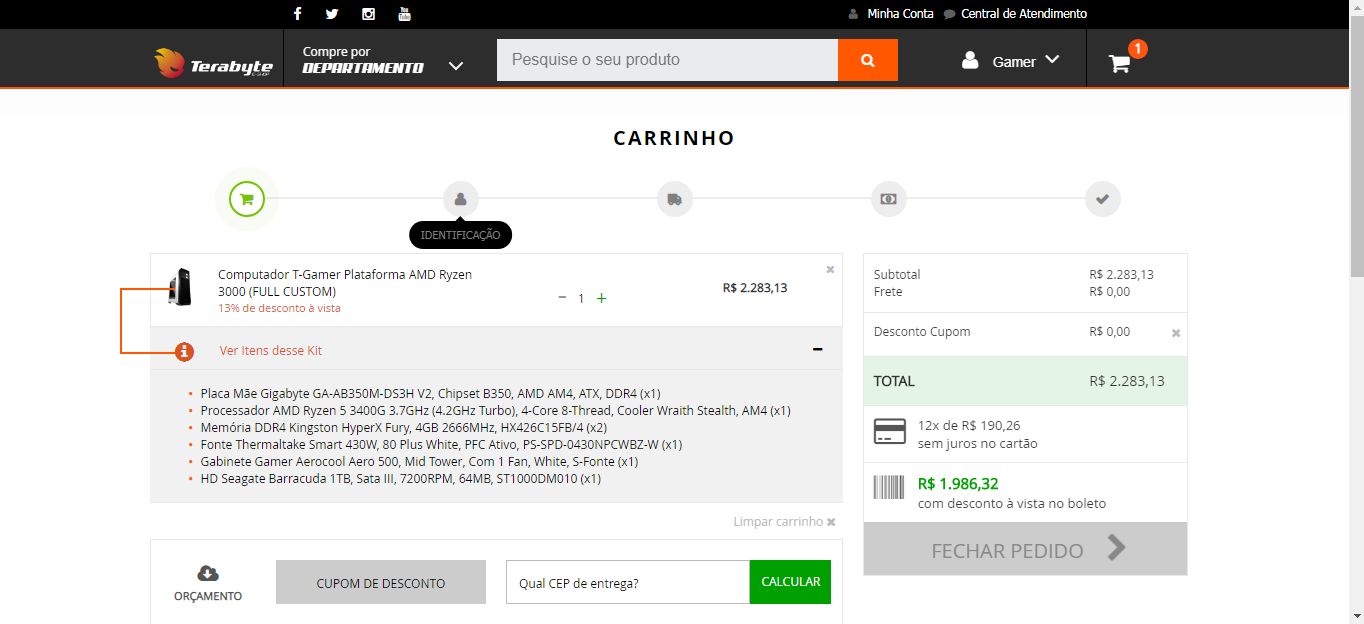Click the R$ 1.986,32 boleto price
Screen dimensions: 1364x624
click(x=958, y=484)
